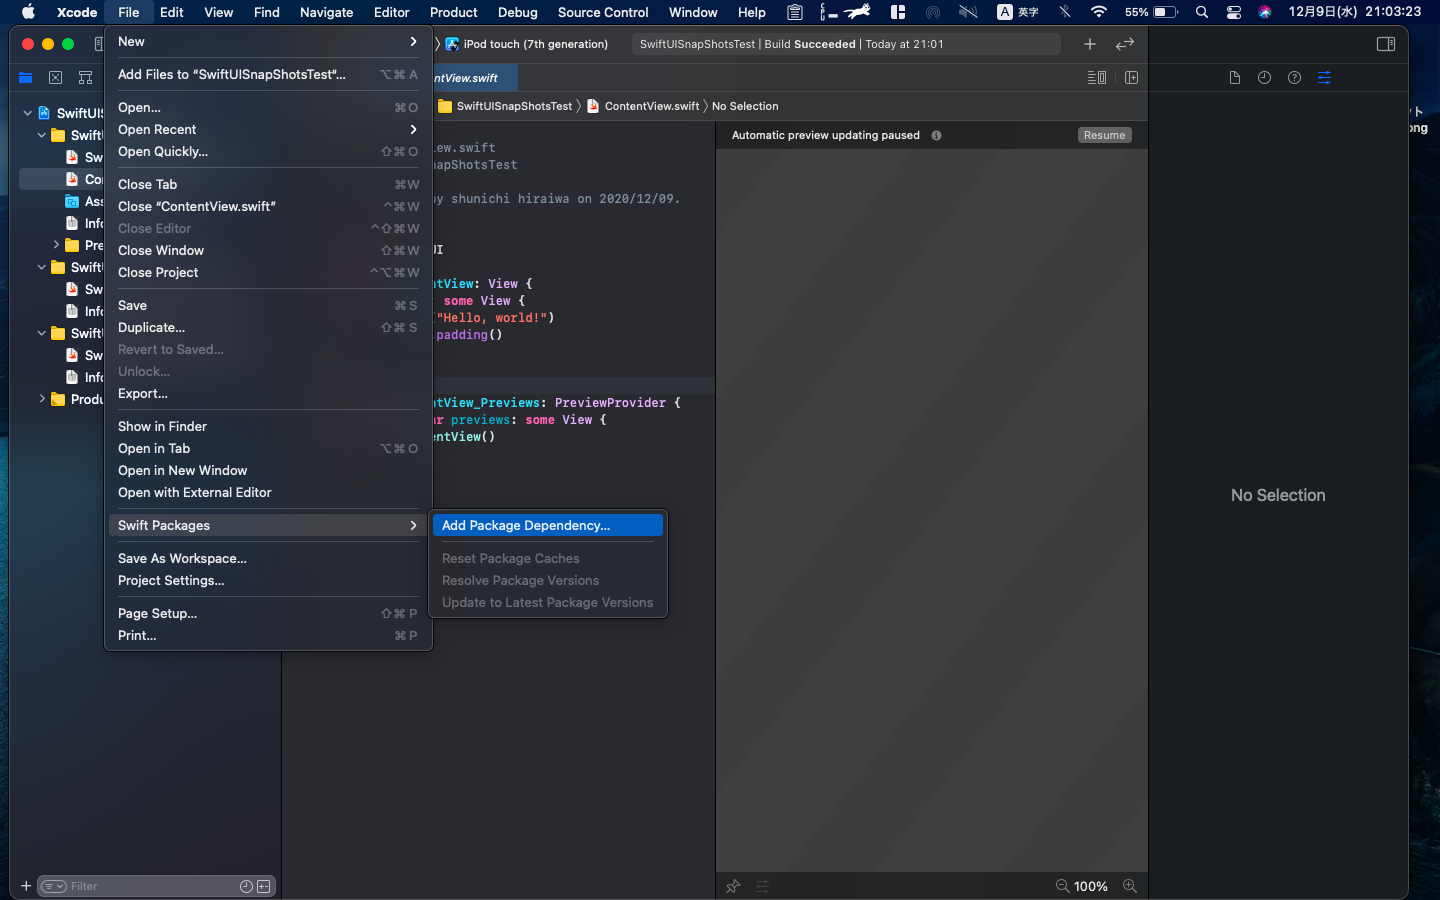Open the Project navigator folder icon
The width and height of the screenshot is (1440, 900).
pos(26,78)
